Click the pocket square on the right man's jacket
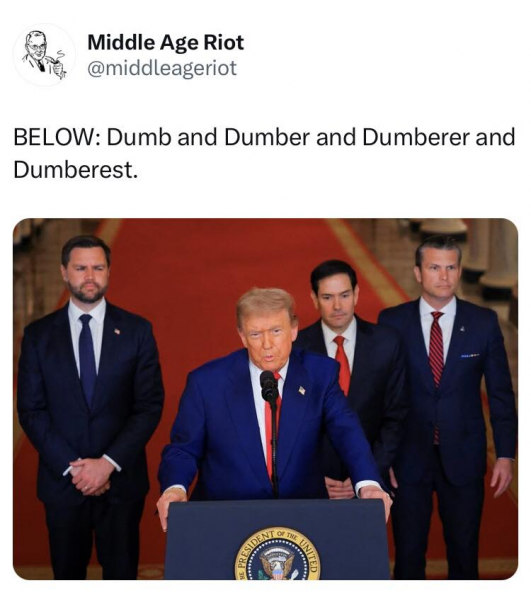This screenshot has width=531, height=600. click(x=470, y=356)
